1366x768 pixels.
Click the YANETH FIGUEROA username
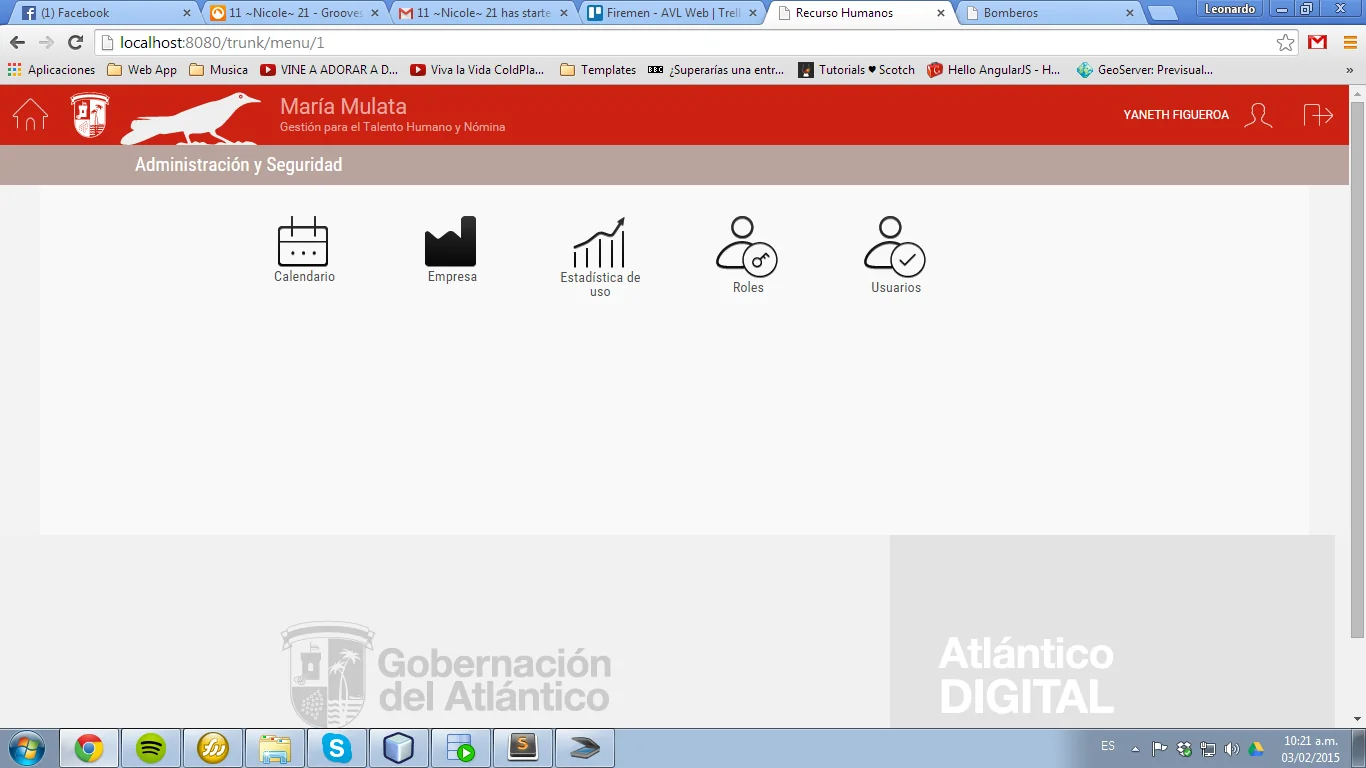pos(1176,115)
